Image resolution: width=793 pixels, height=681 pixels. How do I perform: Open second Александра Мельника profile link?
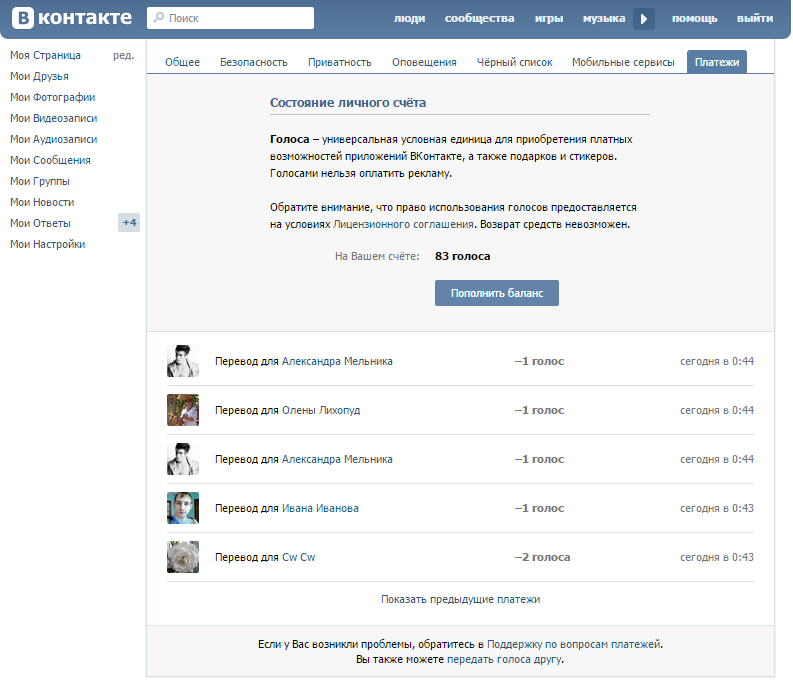click(x=337, y=460)
